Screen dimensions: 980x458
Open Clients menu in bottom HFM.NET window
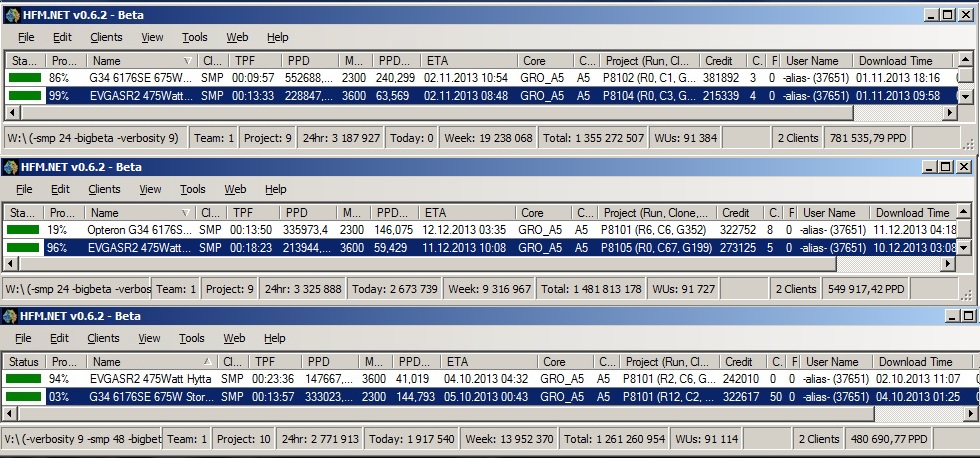click(103, 339)
